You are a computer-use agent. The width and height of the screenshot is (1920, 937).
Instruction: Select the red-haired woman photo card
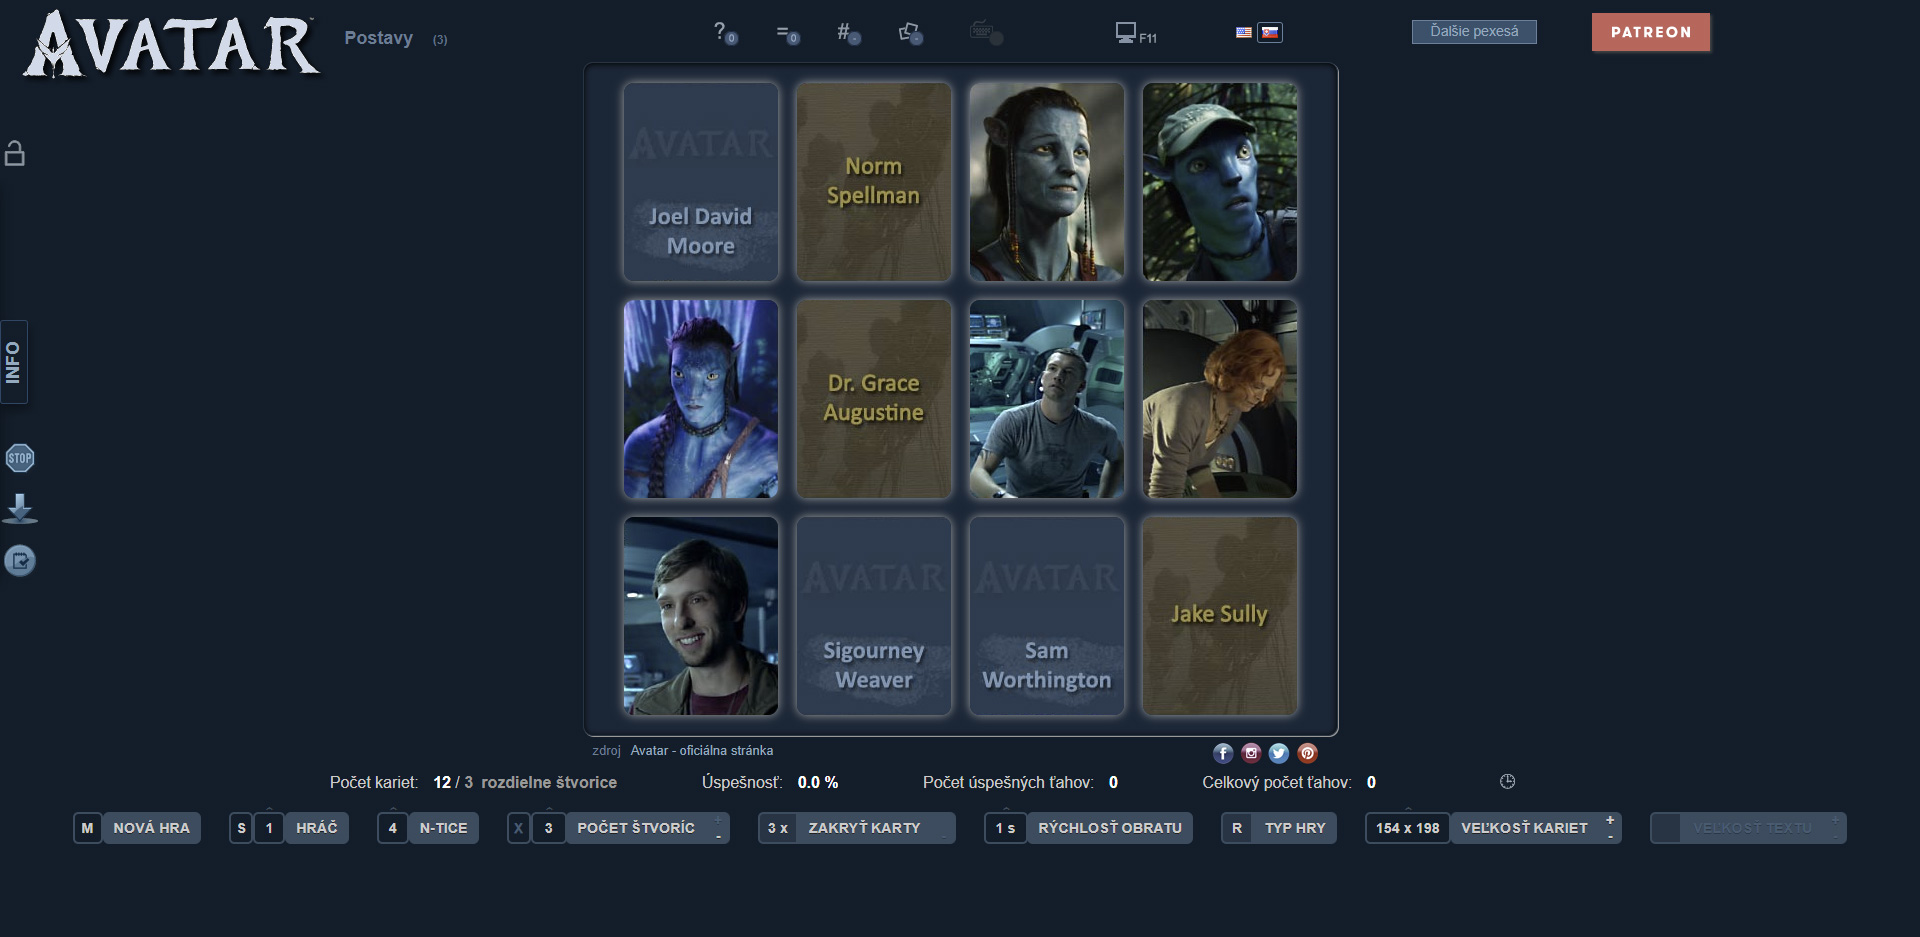(x=1220, y=399)
